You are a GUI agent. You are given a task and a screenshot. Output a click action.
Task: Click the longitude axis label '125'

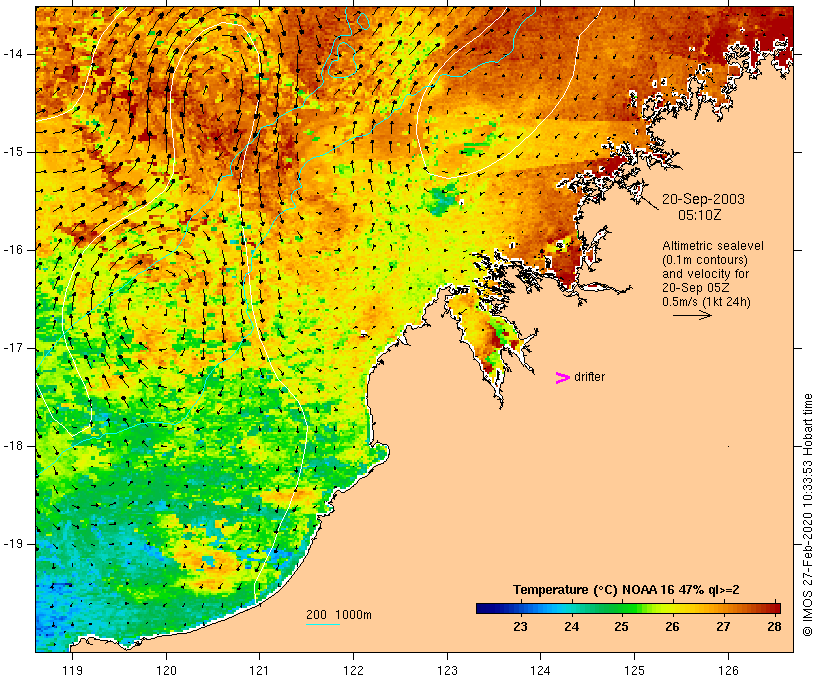click(x=634, y=670)
